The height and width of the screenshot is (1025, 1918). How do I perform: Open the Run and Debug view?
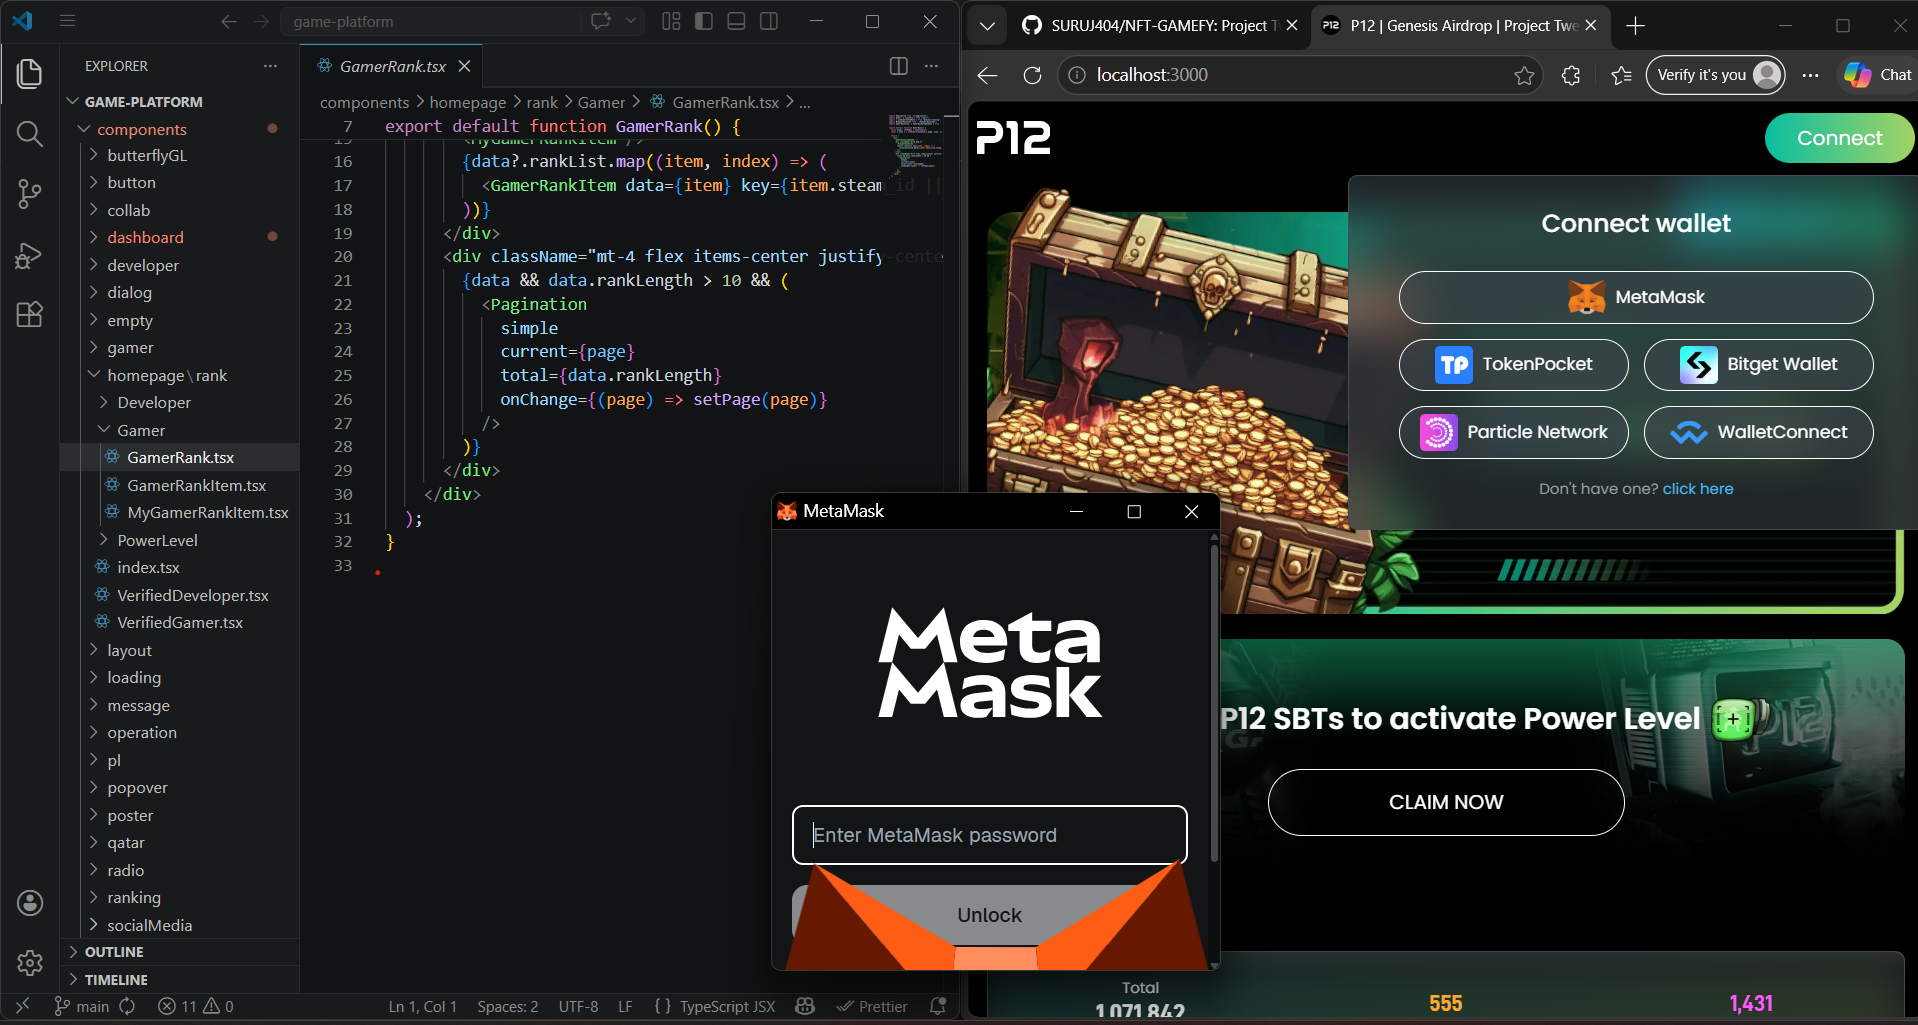30,255
